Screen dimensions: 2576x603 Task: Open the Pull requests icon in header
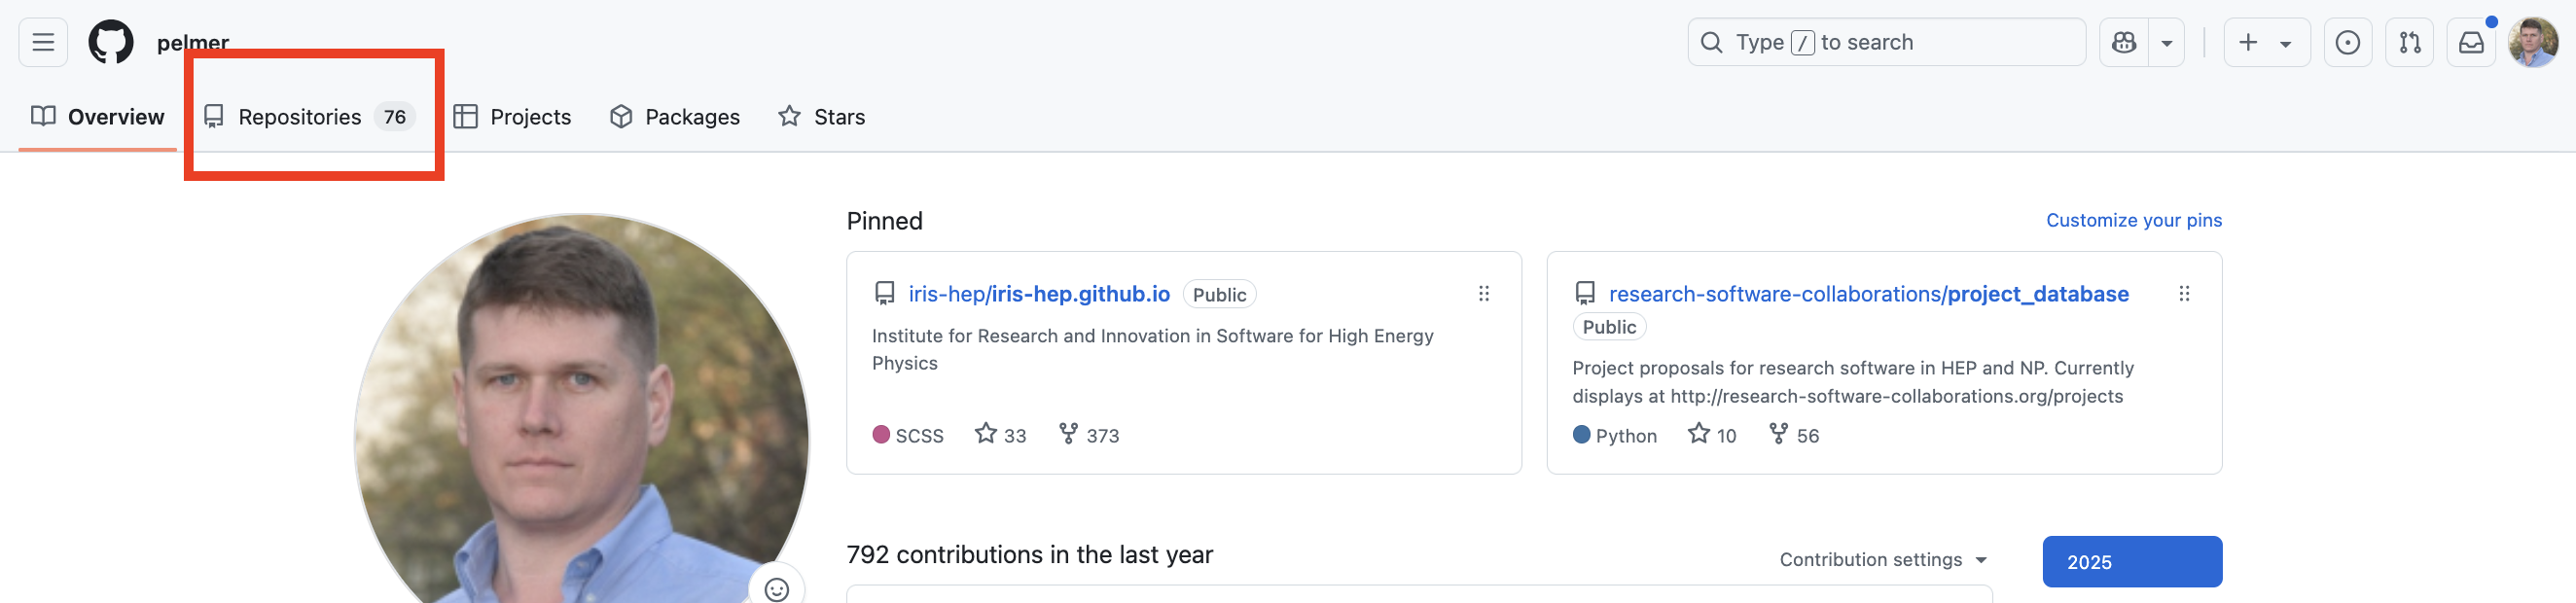(x=2410, y=42)
